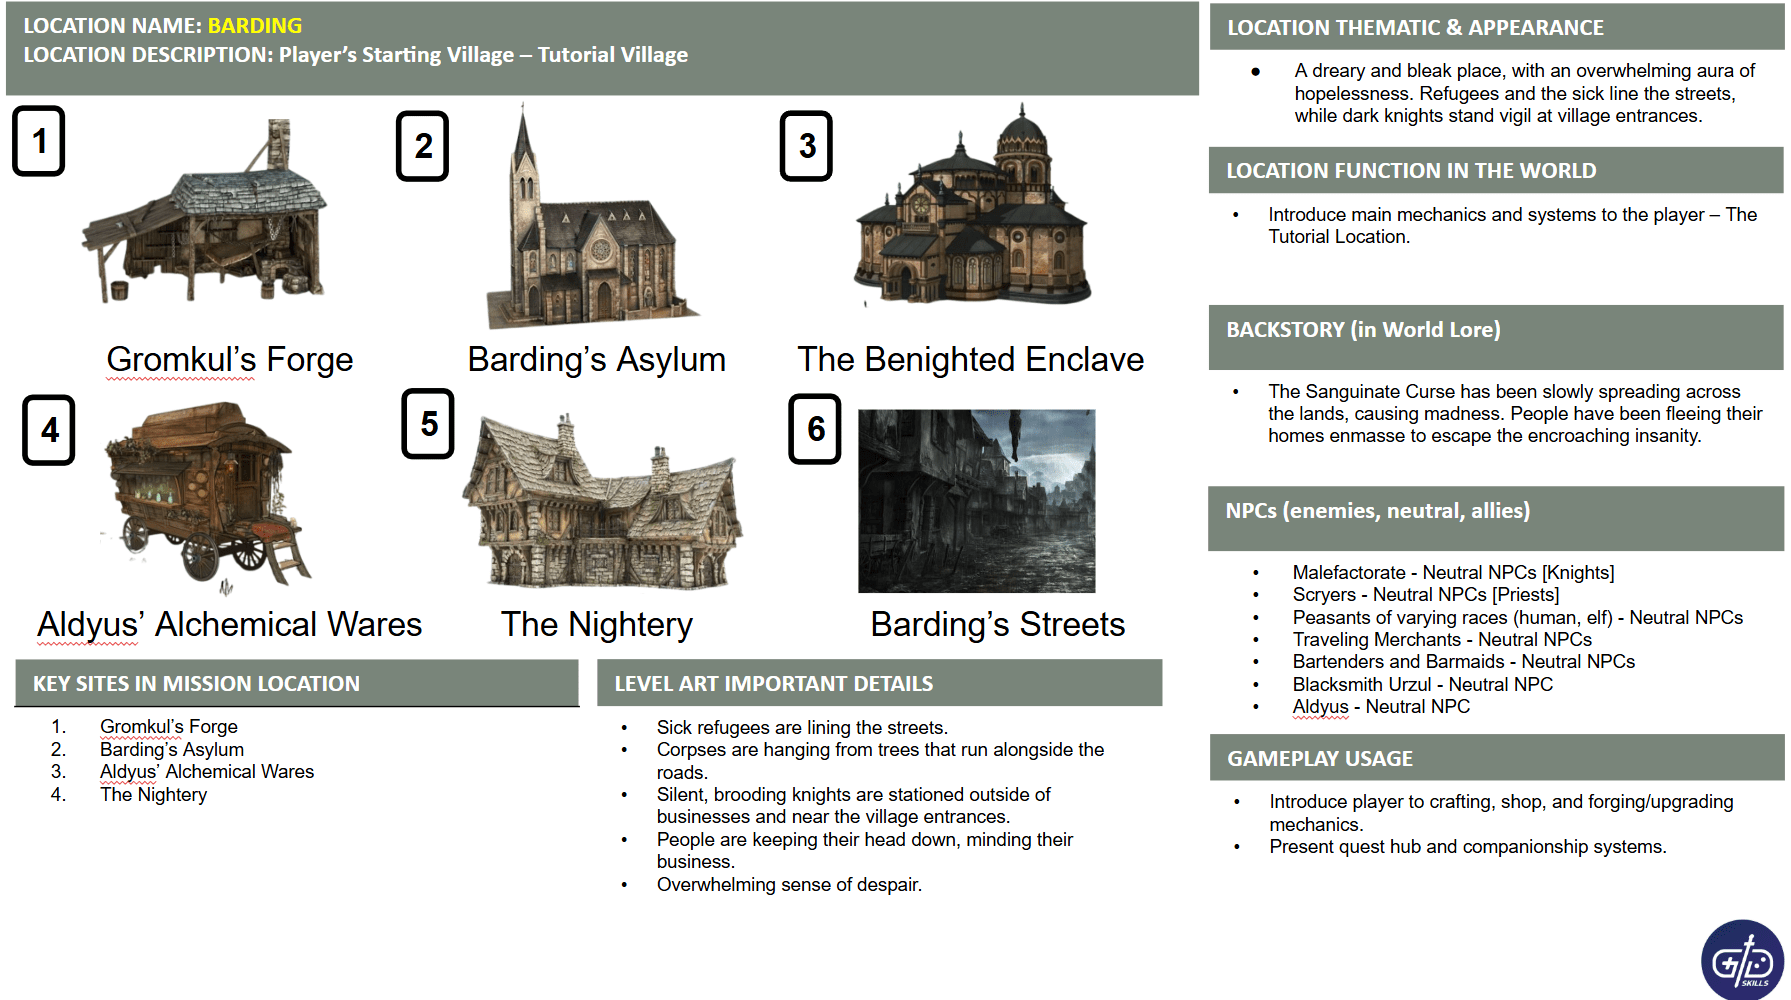Screen dimensions: 1791x1000
Task: Click the Blacksmith Urzul NPC list entry
Action: tap(1421, 685)
